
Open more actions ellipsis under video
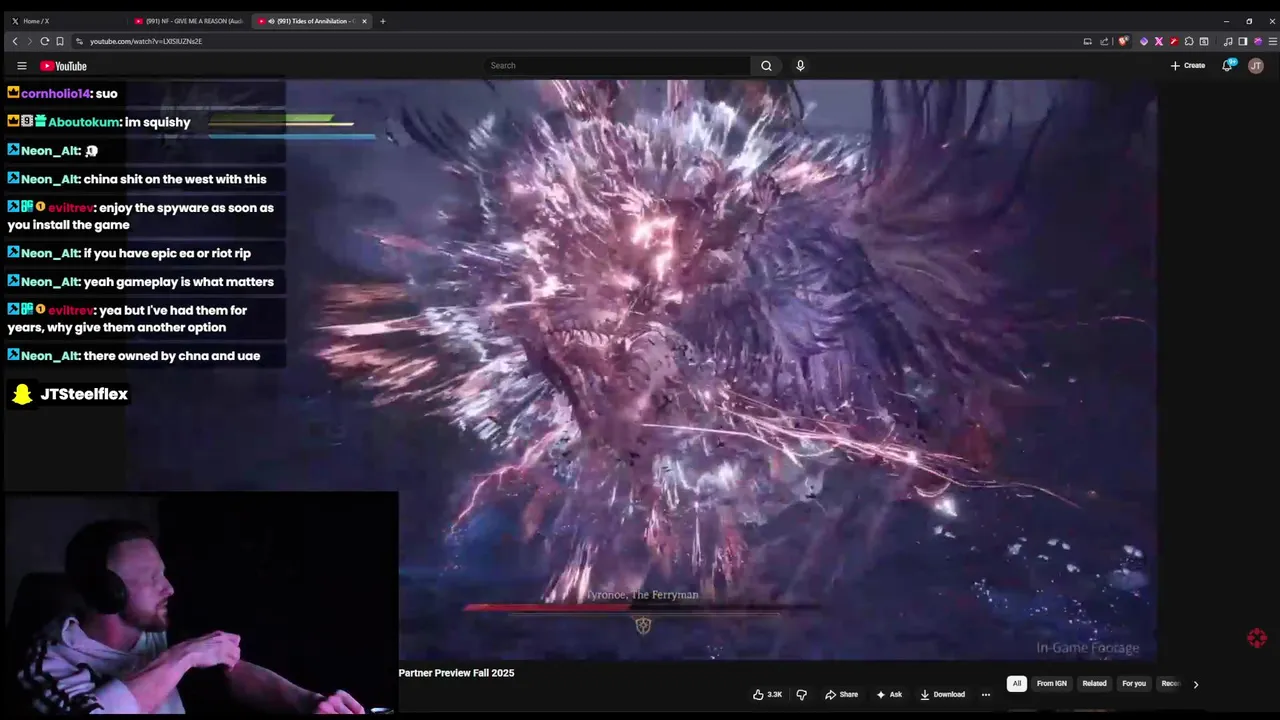[x=985, y=694]
